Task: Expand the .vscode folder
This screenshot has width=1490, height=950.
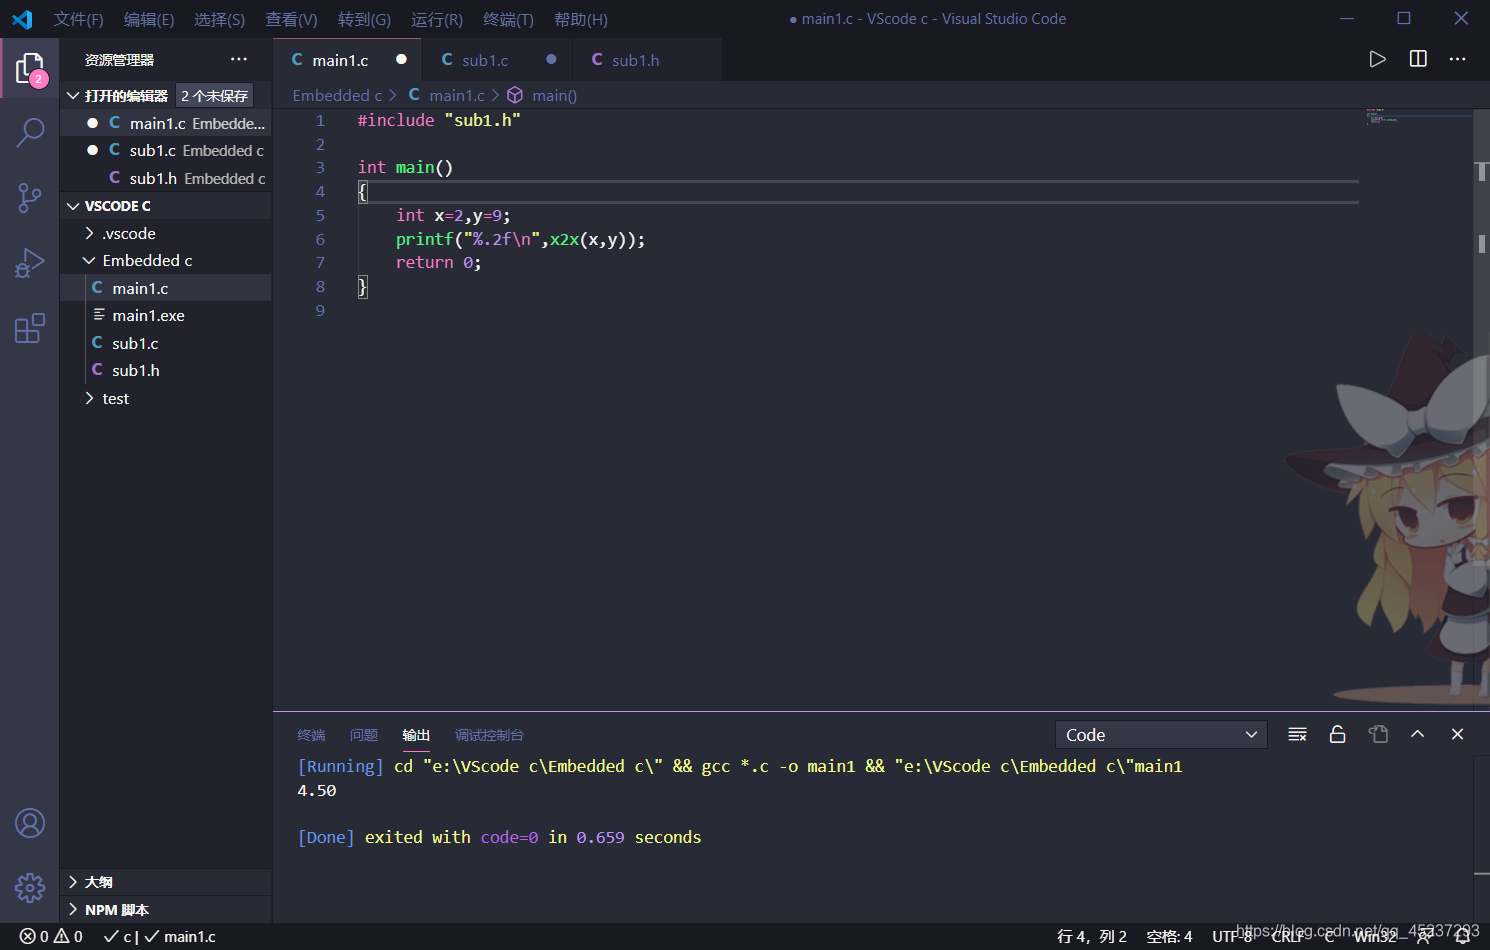Action: (166, 233)
